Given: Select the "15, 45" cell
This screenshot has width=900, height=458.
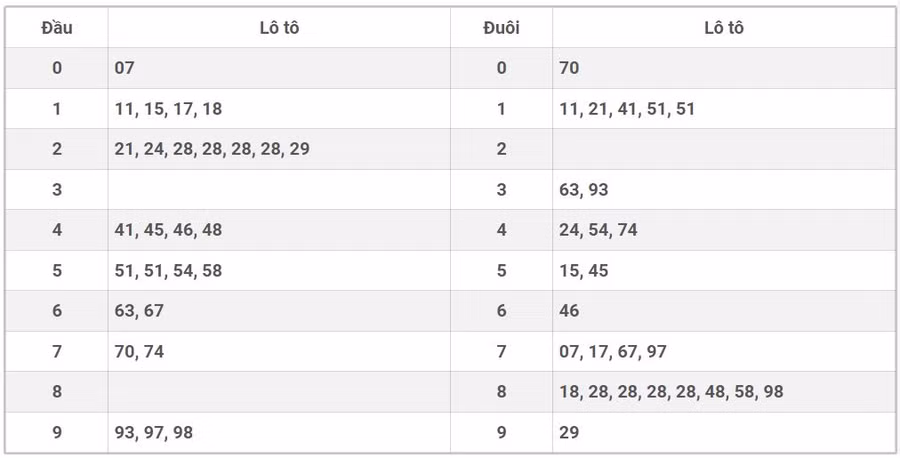Looking at the screenshot, I should (584, 271).
